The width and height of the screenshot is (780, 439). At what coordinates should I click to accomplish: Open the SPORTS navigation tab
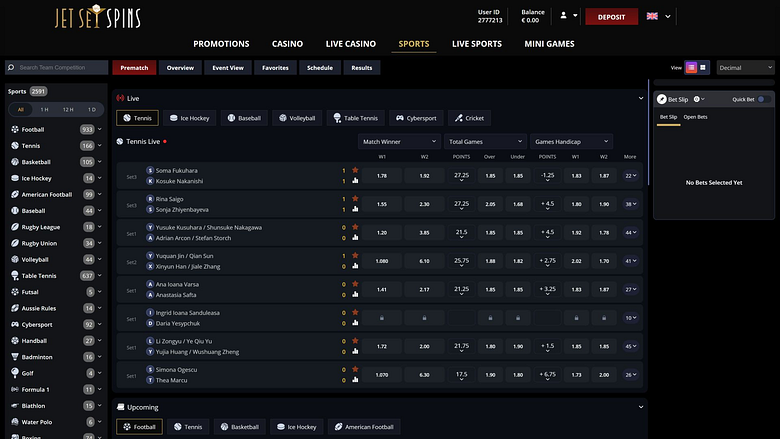pos(413,44)
